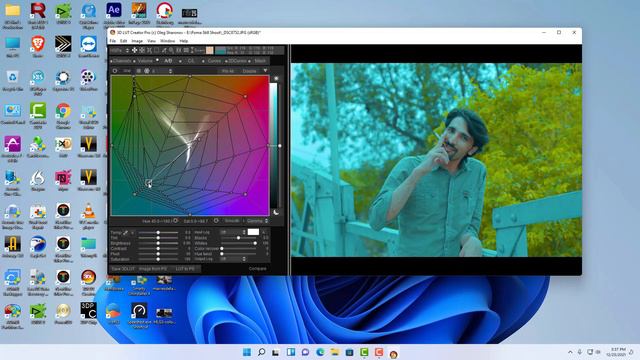Open File Explorer from taskbar
The width and height of the screenshot is (640, 360).
(x=335, y=352)
